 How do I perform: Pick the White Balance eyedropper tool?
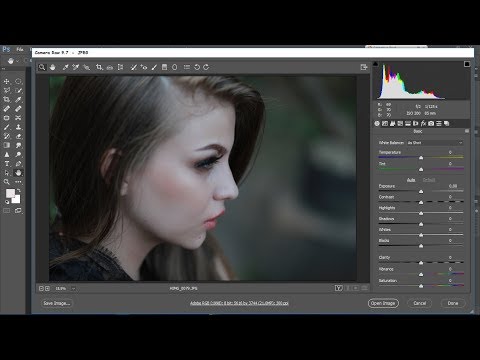(65, 67)
